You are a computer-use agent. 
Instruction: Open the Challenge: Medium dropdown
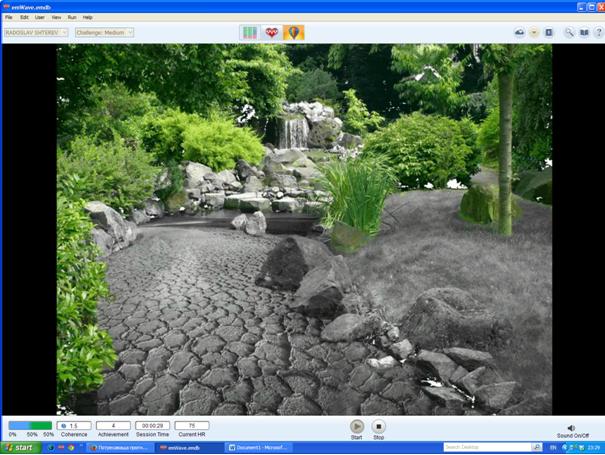click(x=129, y=32)
